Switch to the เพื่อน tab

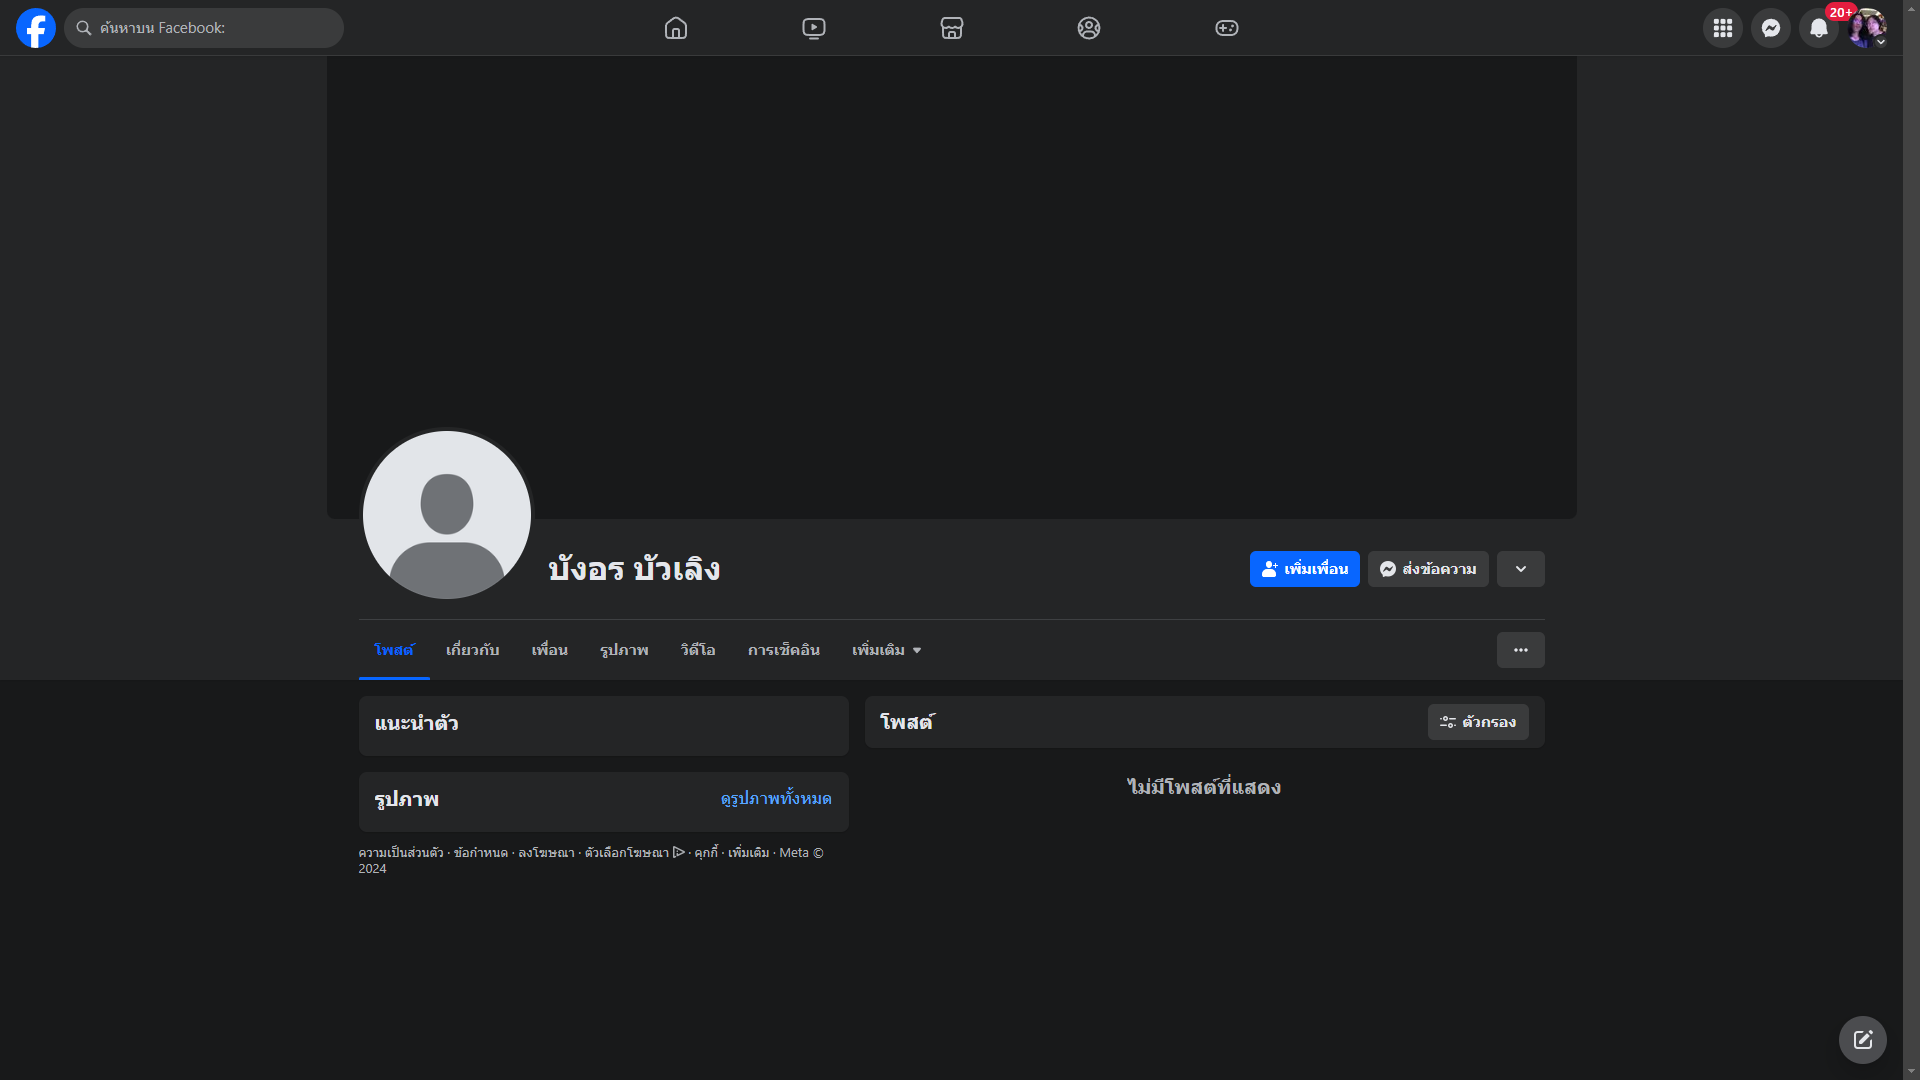[x=549, y=650]
